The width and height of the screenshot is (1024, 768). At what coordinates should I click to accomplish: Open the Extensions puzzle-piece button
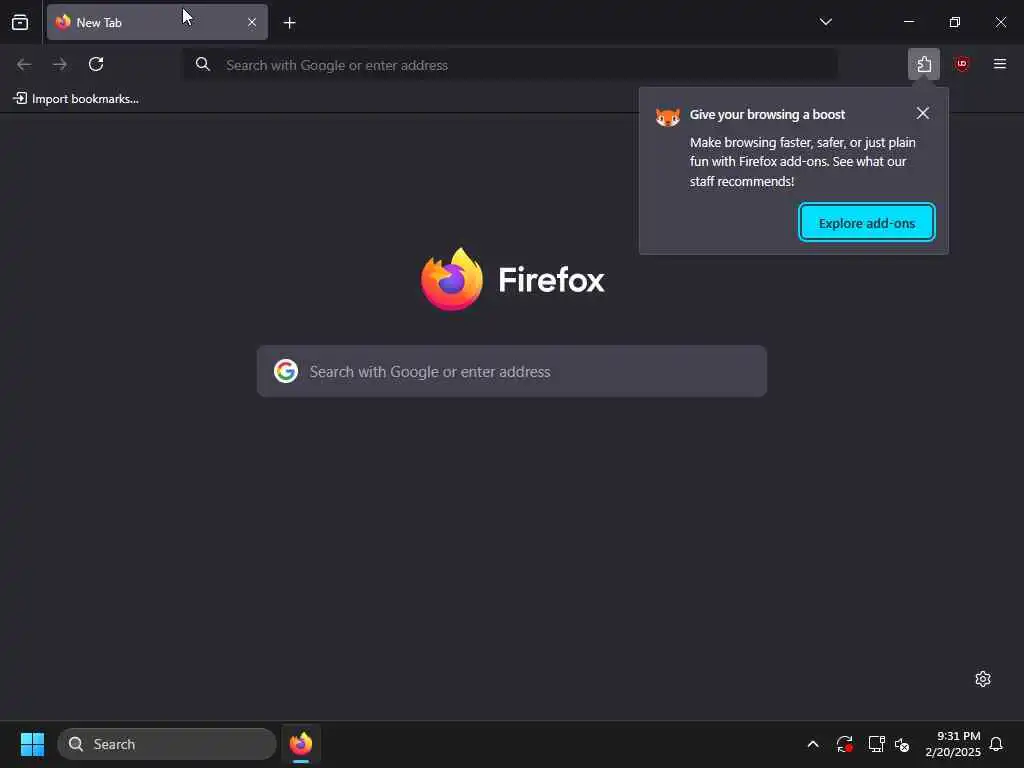[923, 64]
